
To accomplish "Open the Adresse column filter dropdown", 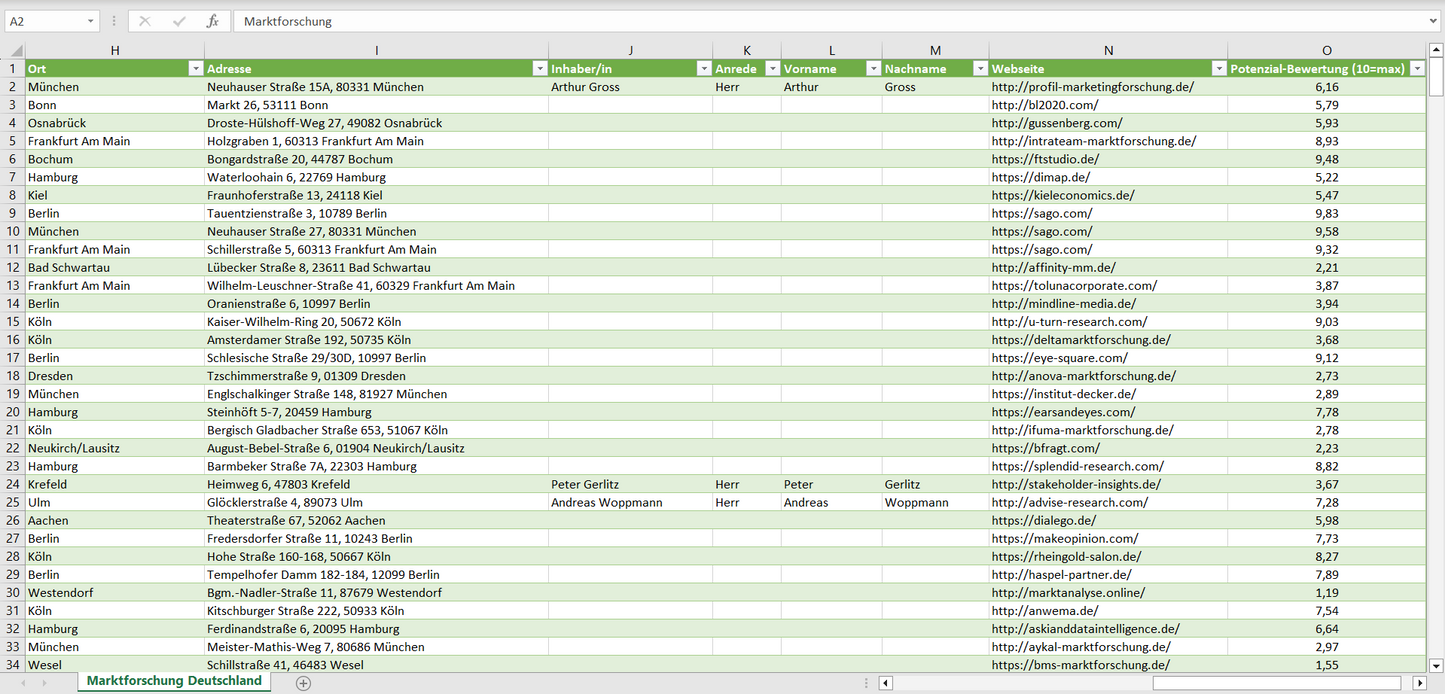I will pyautogui.click(x=539, y=69).
